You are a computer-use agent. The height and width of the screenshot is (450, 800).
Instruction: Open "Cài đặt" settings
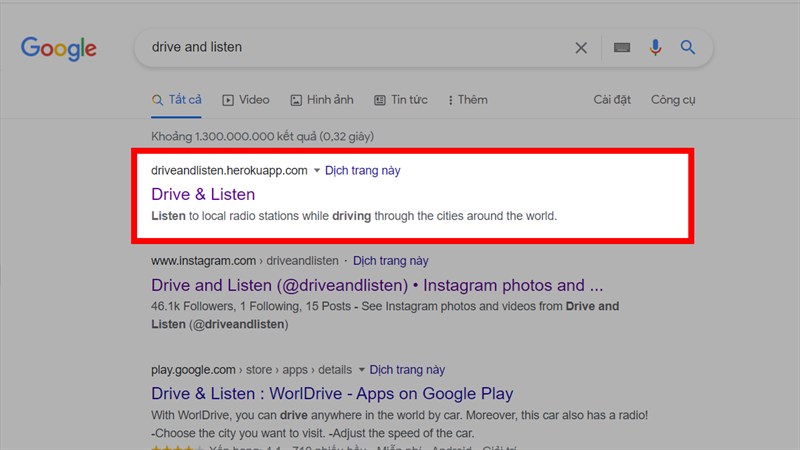coord(612,100)
